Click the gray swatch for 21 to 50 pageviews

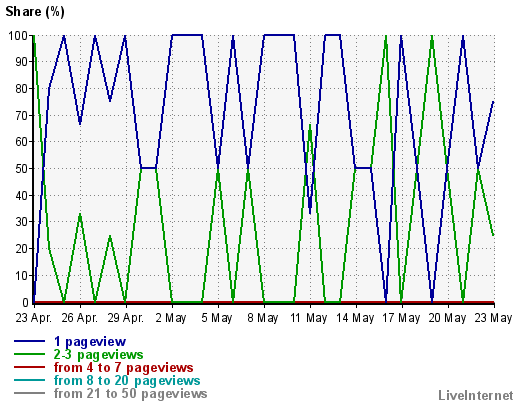(29, 393)
